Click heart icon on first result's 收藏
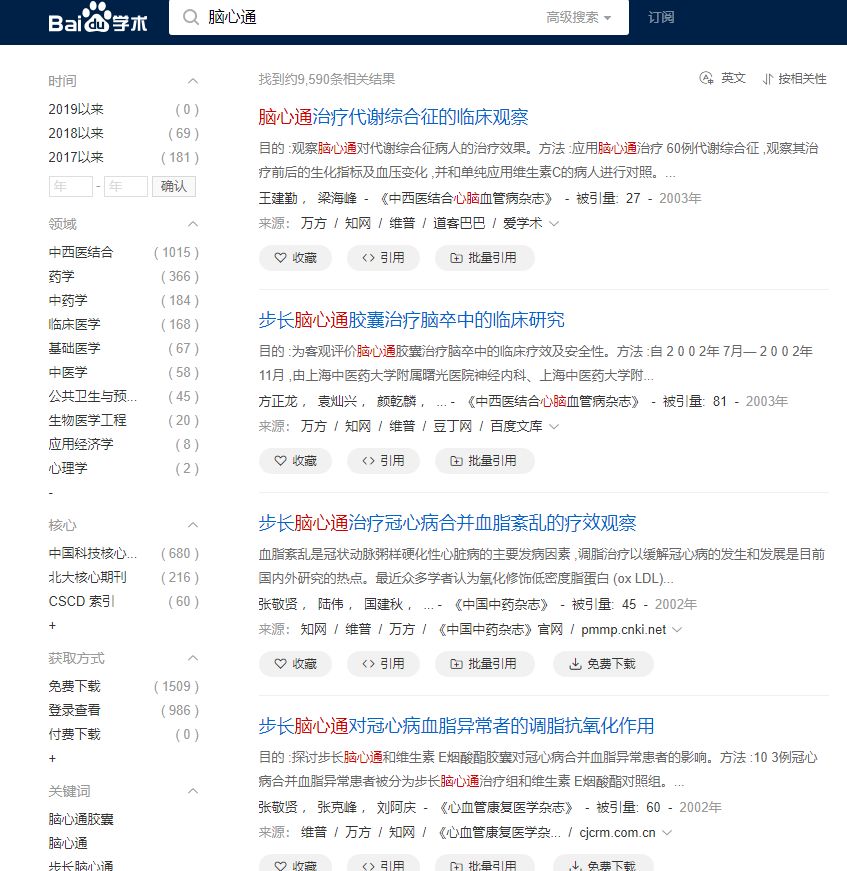This screenshot has width=847, height=871. pos(280,258)
